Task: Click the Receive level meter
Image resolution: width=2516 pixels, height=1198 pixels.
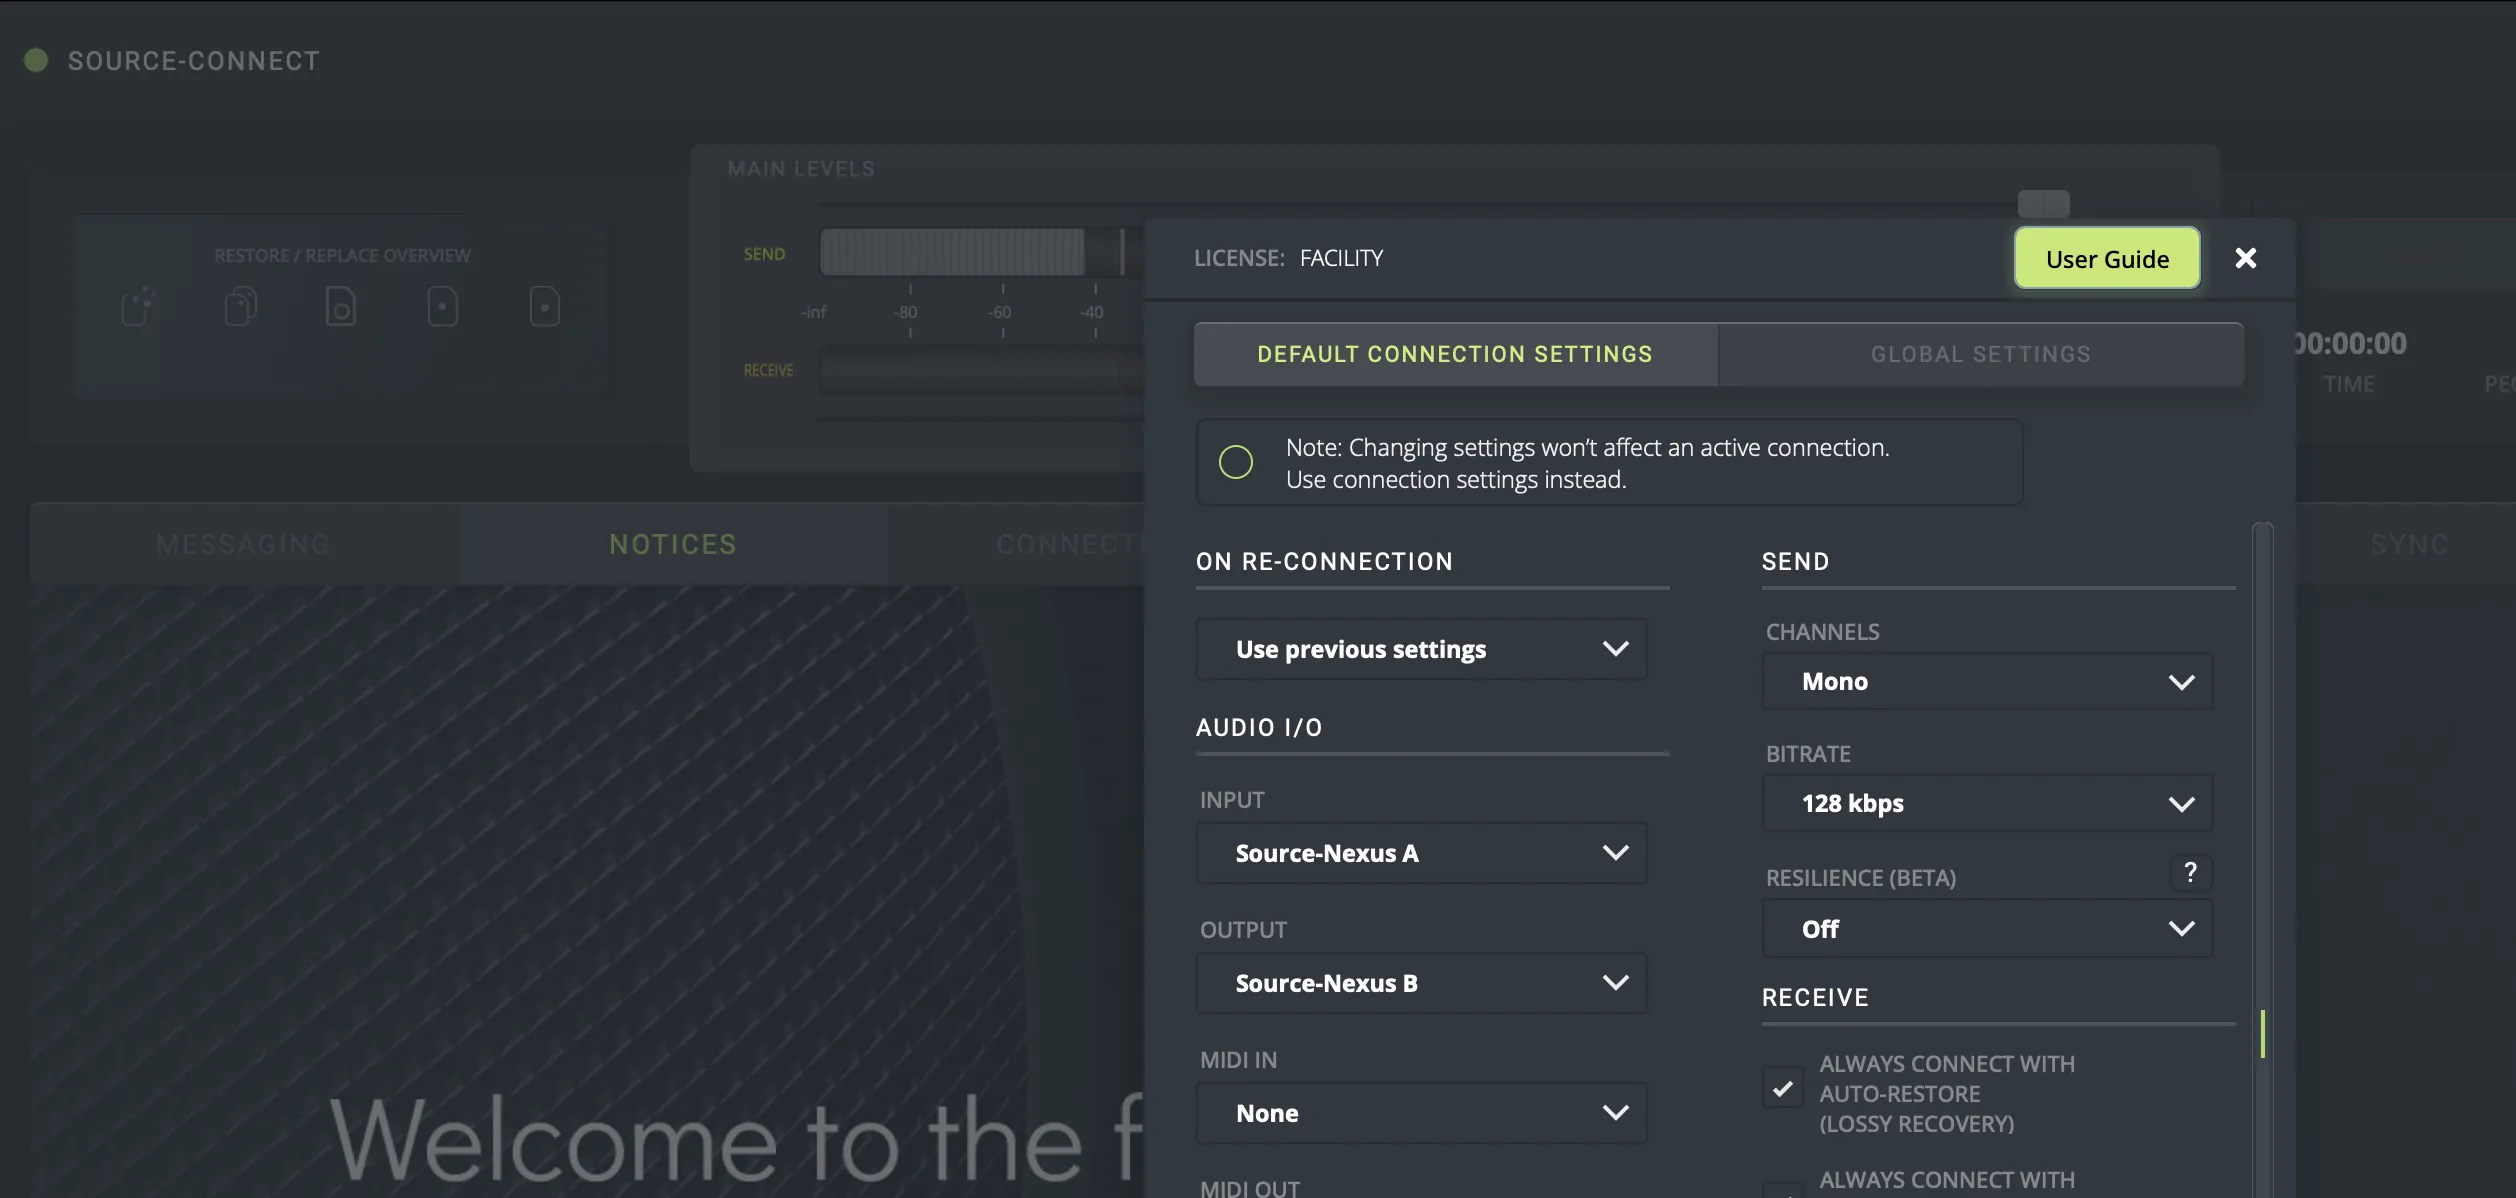Action: (x=981, y=370)
